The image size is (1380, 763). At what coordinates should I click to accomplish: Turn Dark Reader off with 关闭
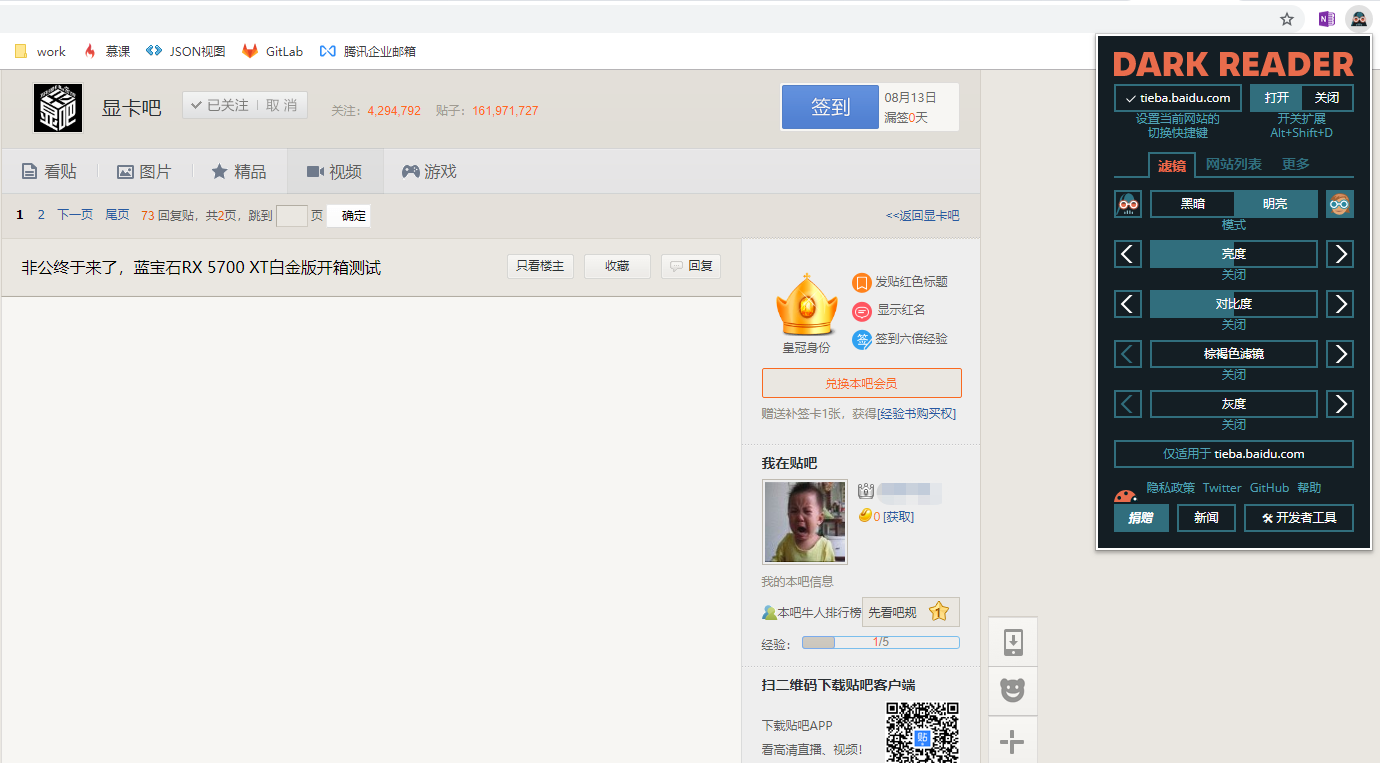(x=1327, y=98)
